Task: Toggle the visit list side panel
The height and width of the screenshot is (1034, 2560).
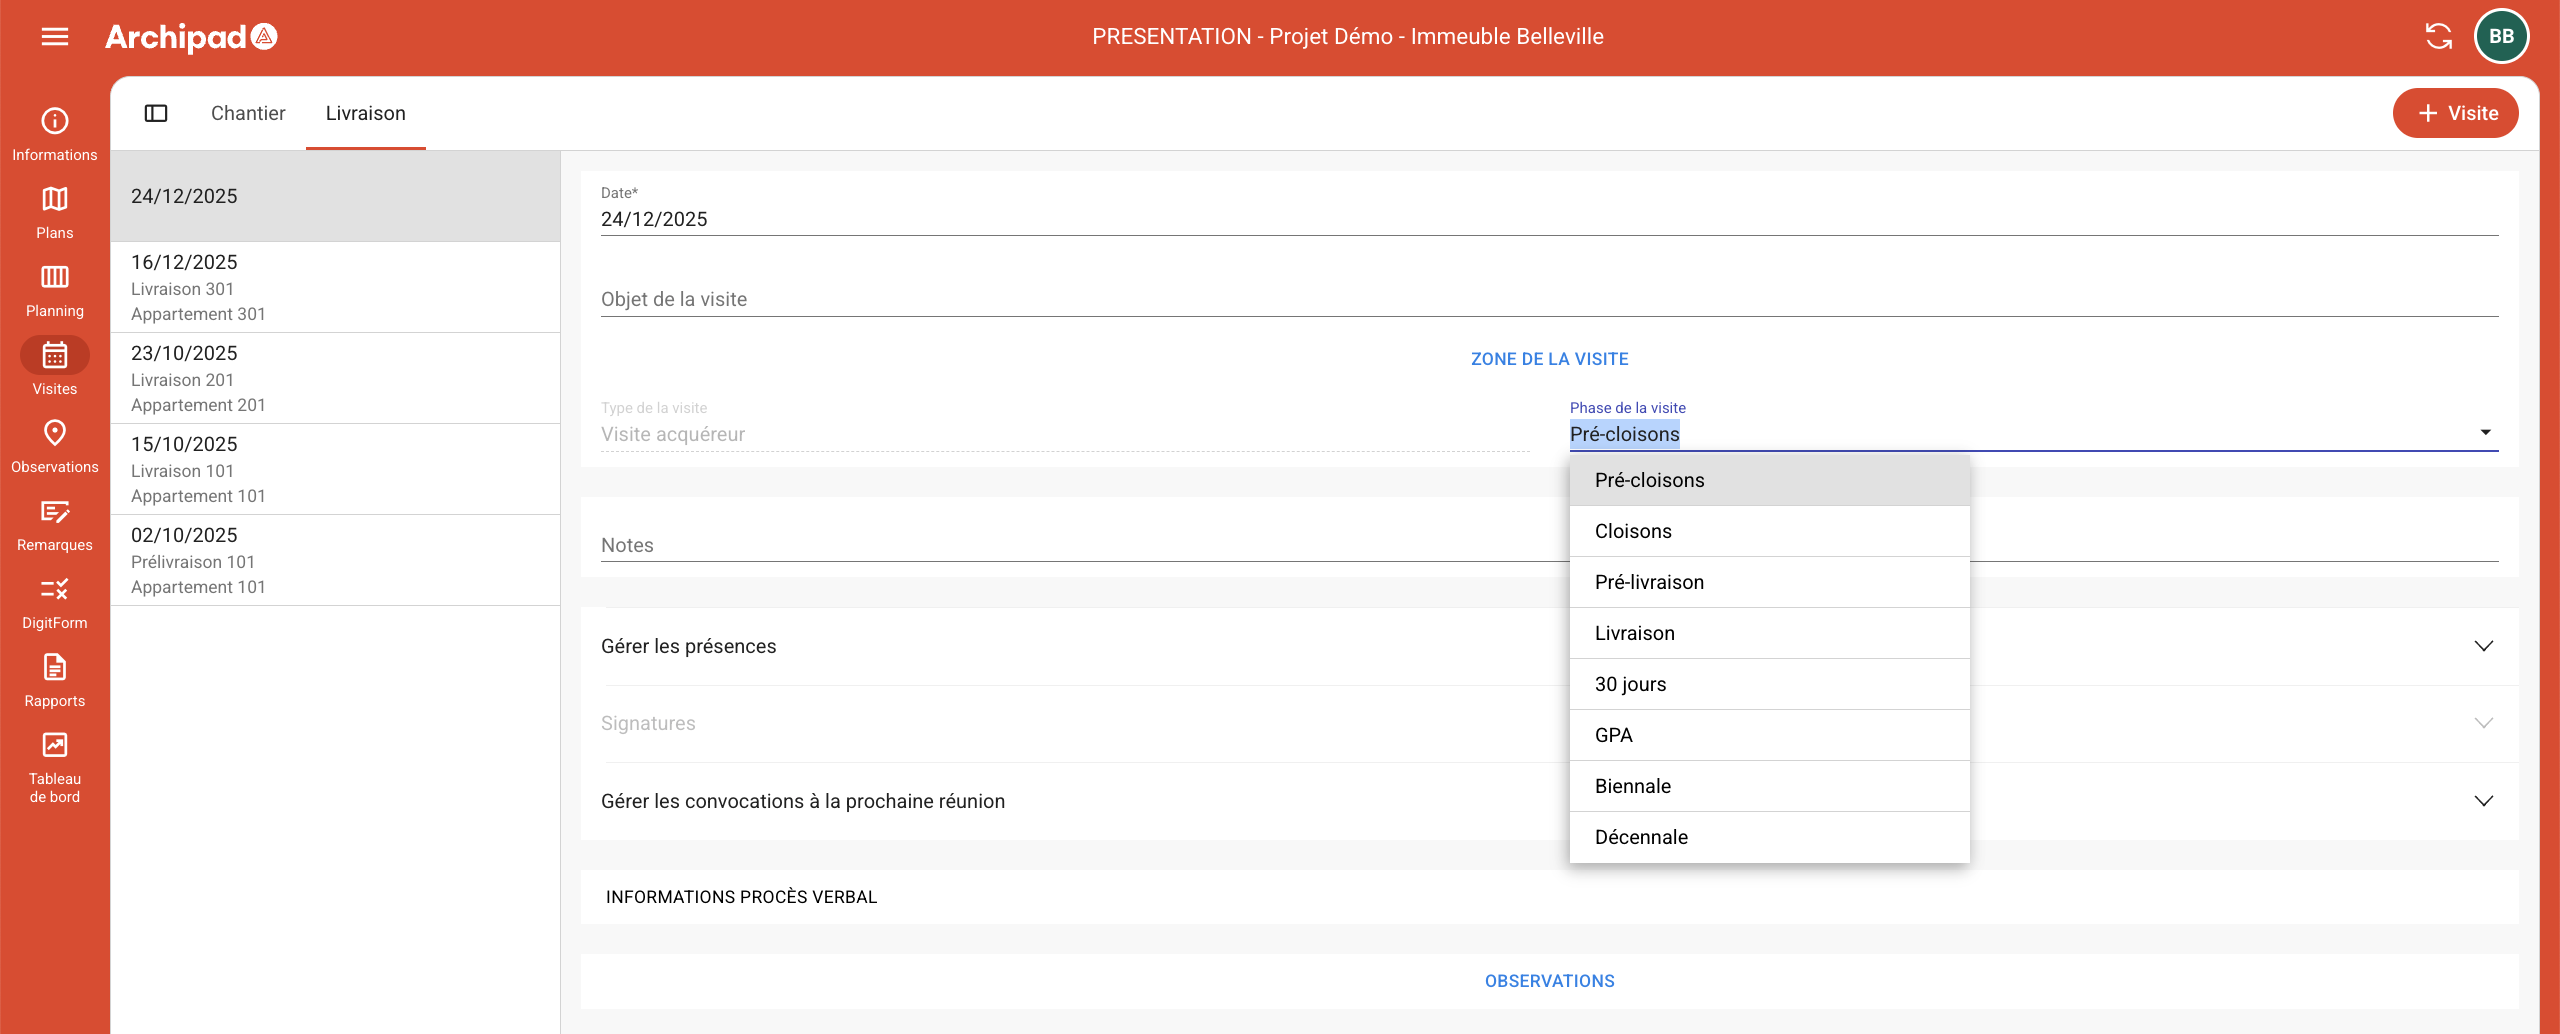Action: tap(156, 113)
